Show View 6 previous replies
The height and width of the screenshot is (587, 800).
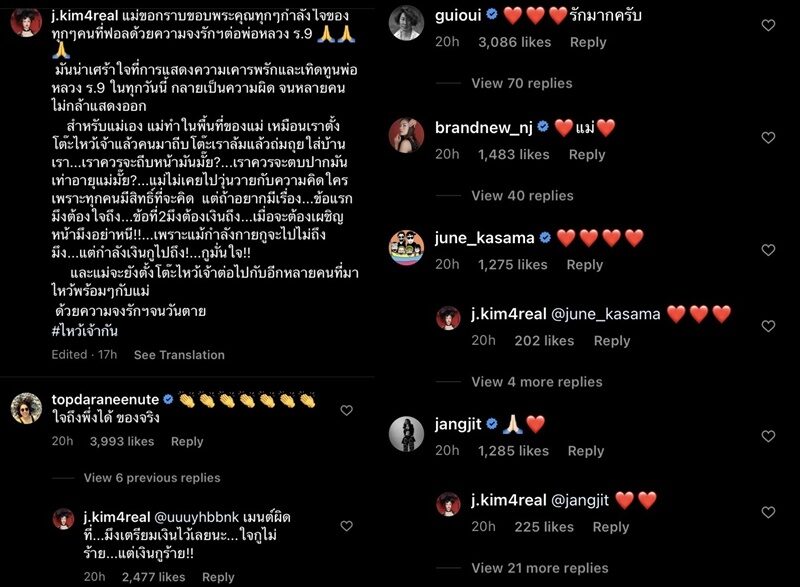152,478
